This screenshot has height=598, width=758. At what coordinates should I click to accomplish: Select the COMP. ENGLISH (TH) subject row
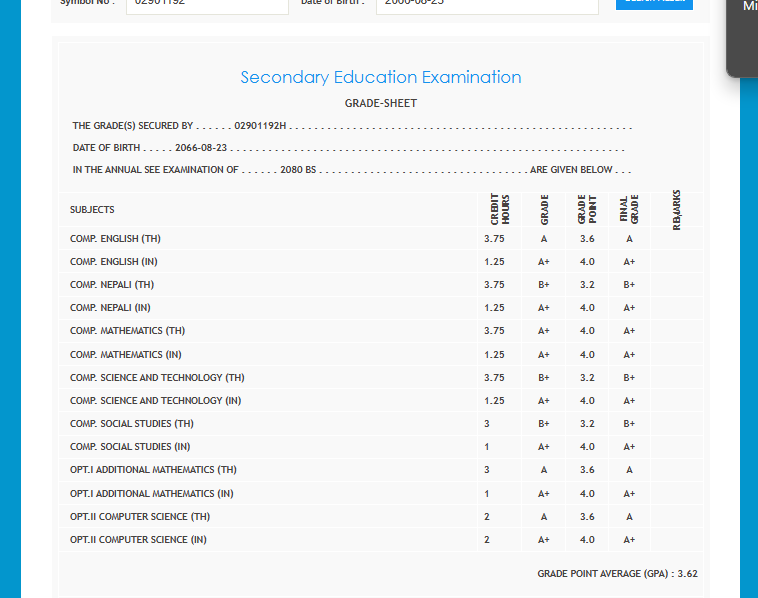click(x=115, y=239)
